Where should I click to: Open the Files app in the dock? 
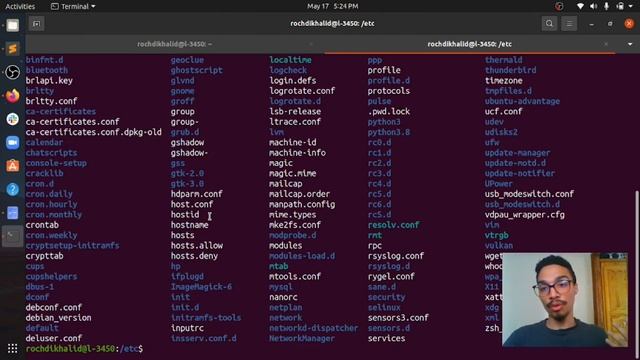(x=13, y=25)
